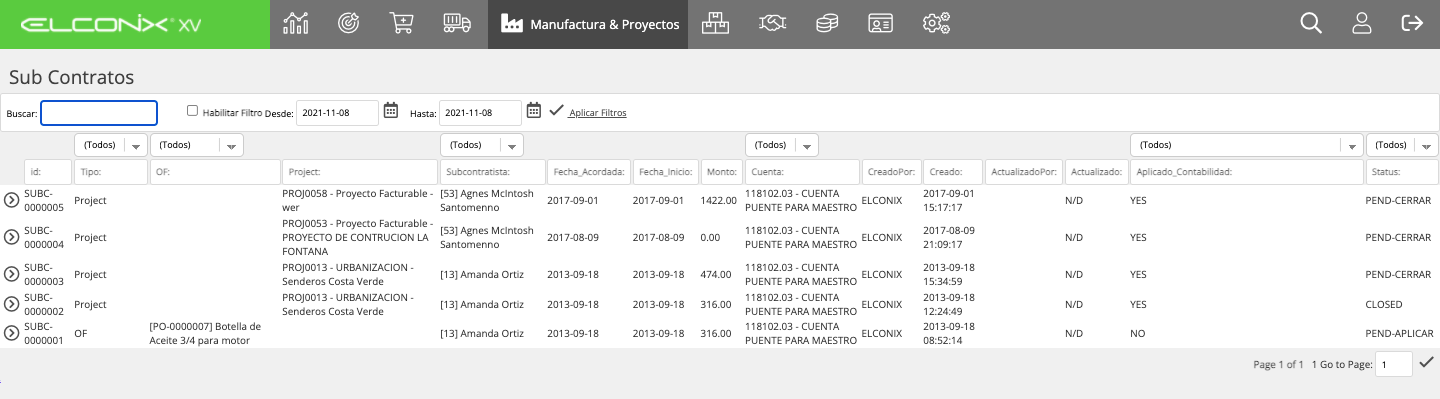Click the Hasta date field
This screenshot has height=399, width=1440.
pos(481,113)
